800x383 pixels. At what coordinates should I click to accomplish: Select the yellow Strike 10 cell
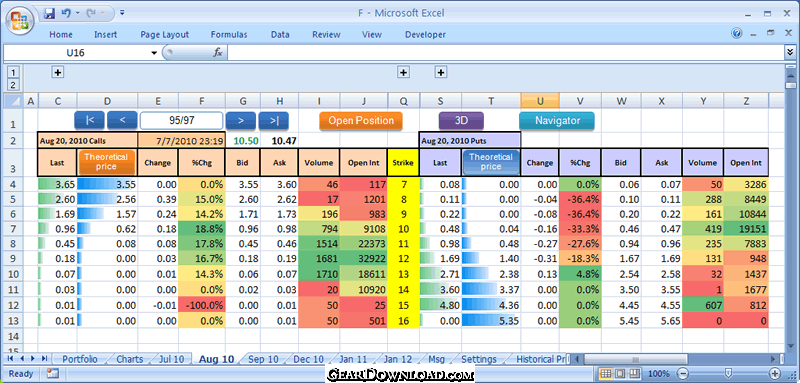tap(404, 229)
